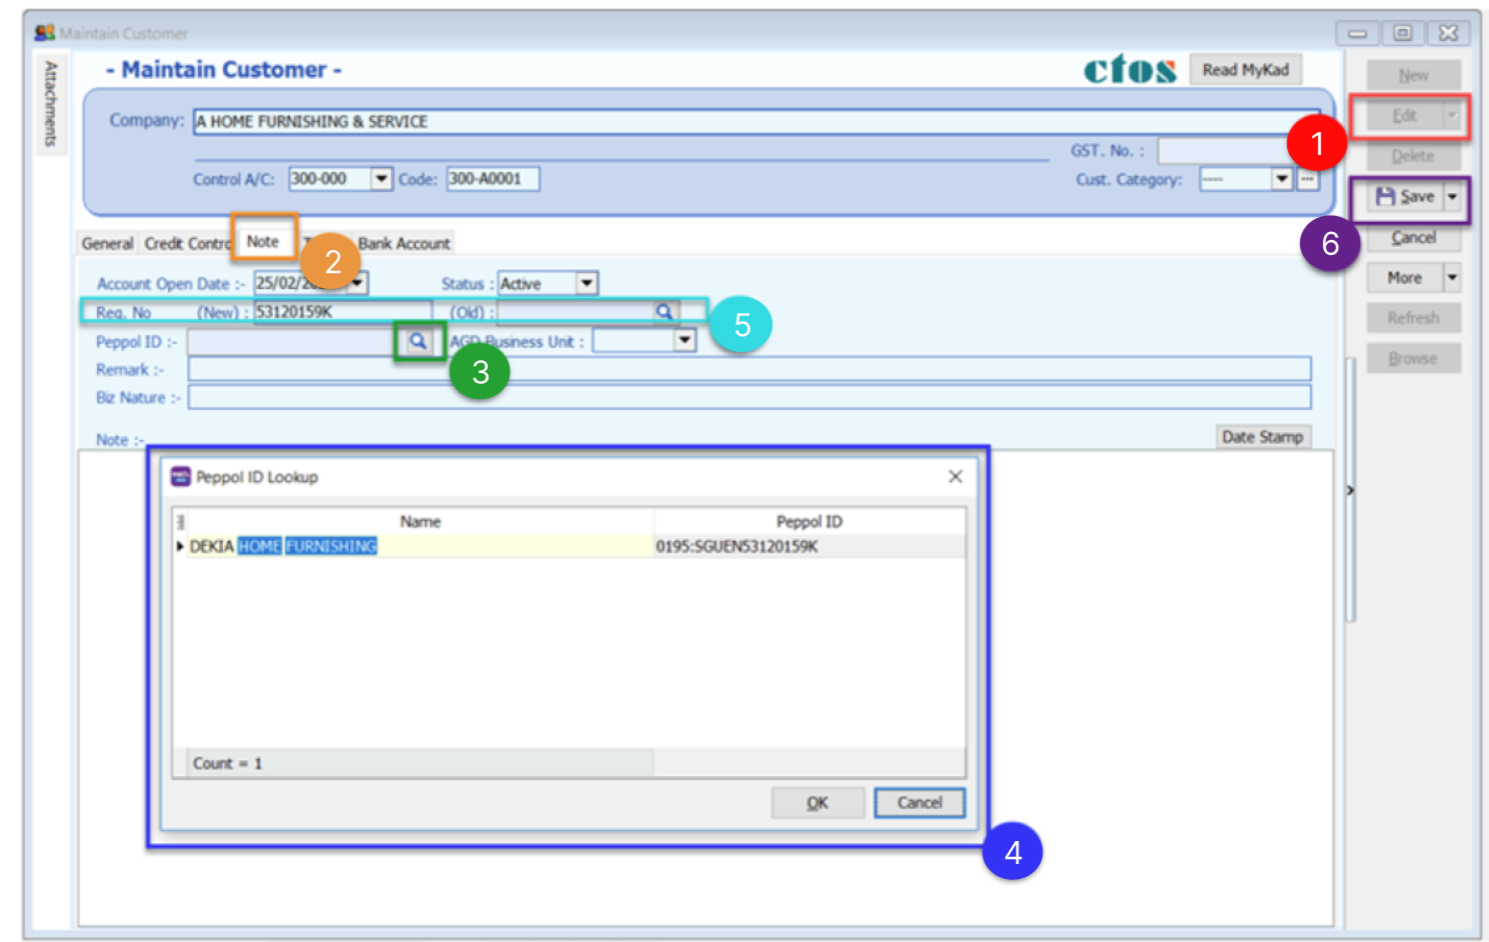Expand the AGD Business Unit dropdown

coord(685,341)
